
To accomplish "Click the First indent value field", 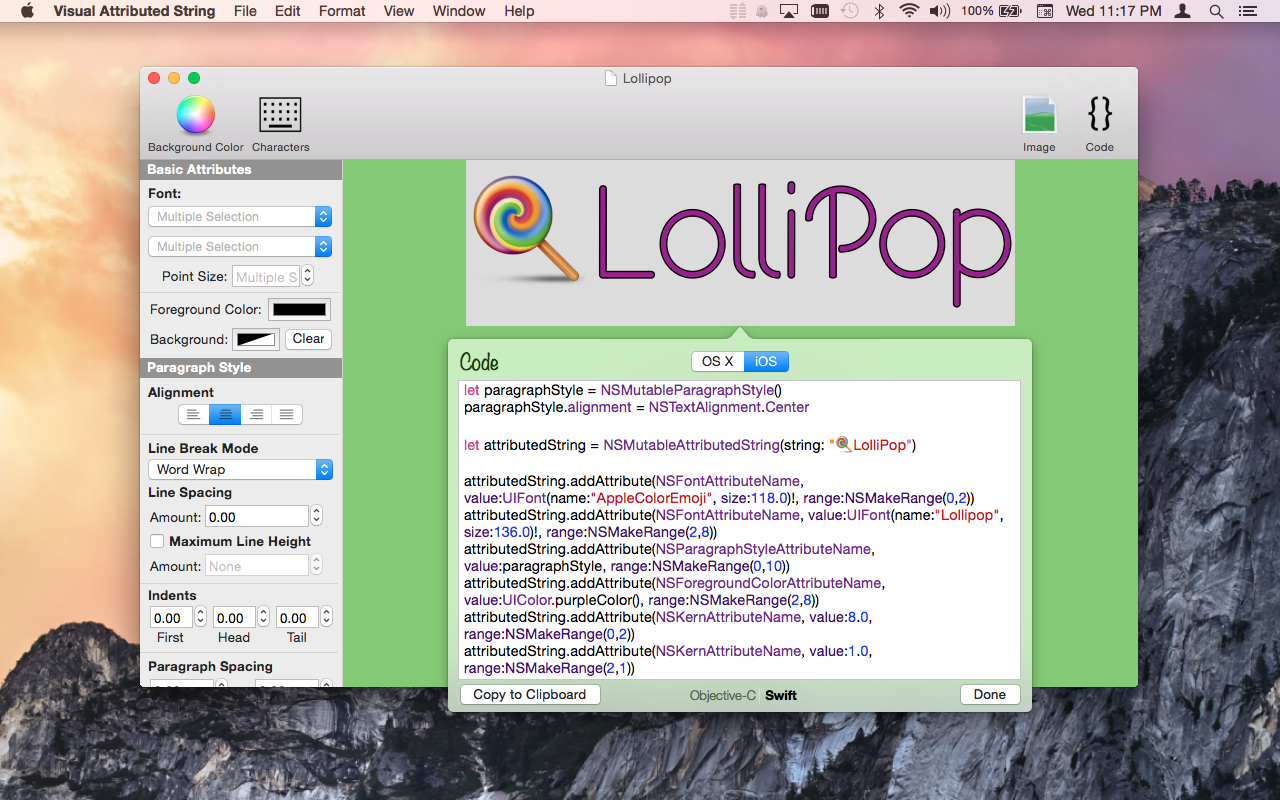I will (x=171, y=618).
